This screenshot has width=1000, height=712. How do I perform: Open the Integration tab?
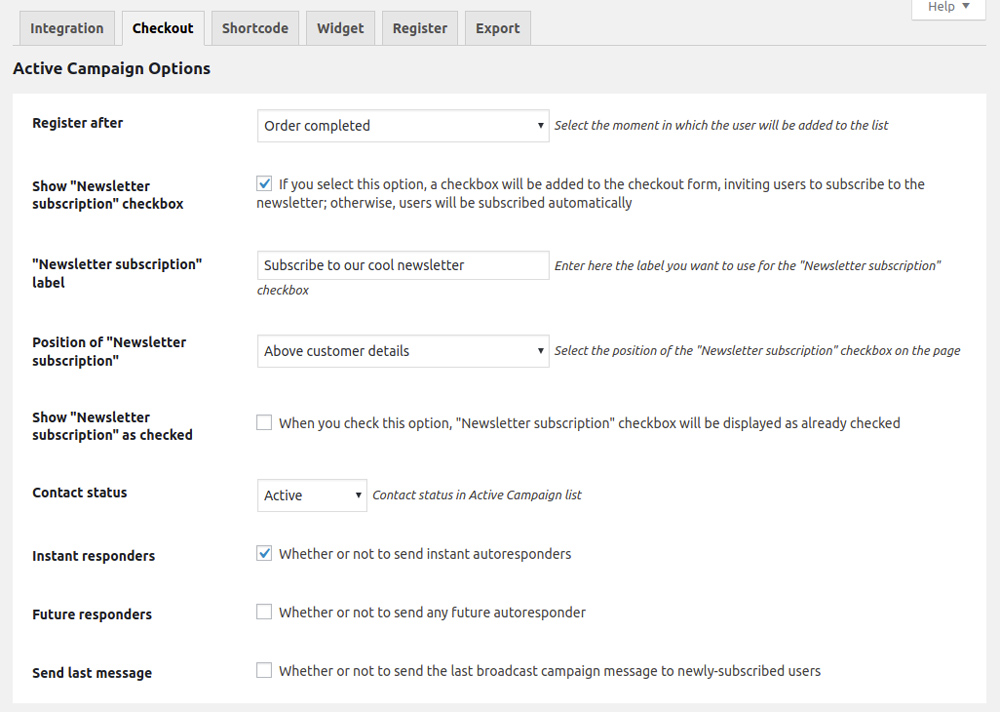[x=67, y=28]
